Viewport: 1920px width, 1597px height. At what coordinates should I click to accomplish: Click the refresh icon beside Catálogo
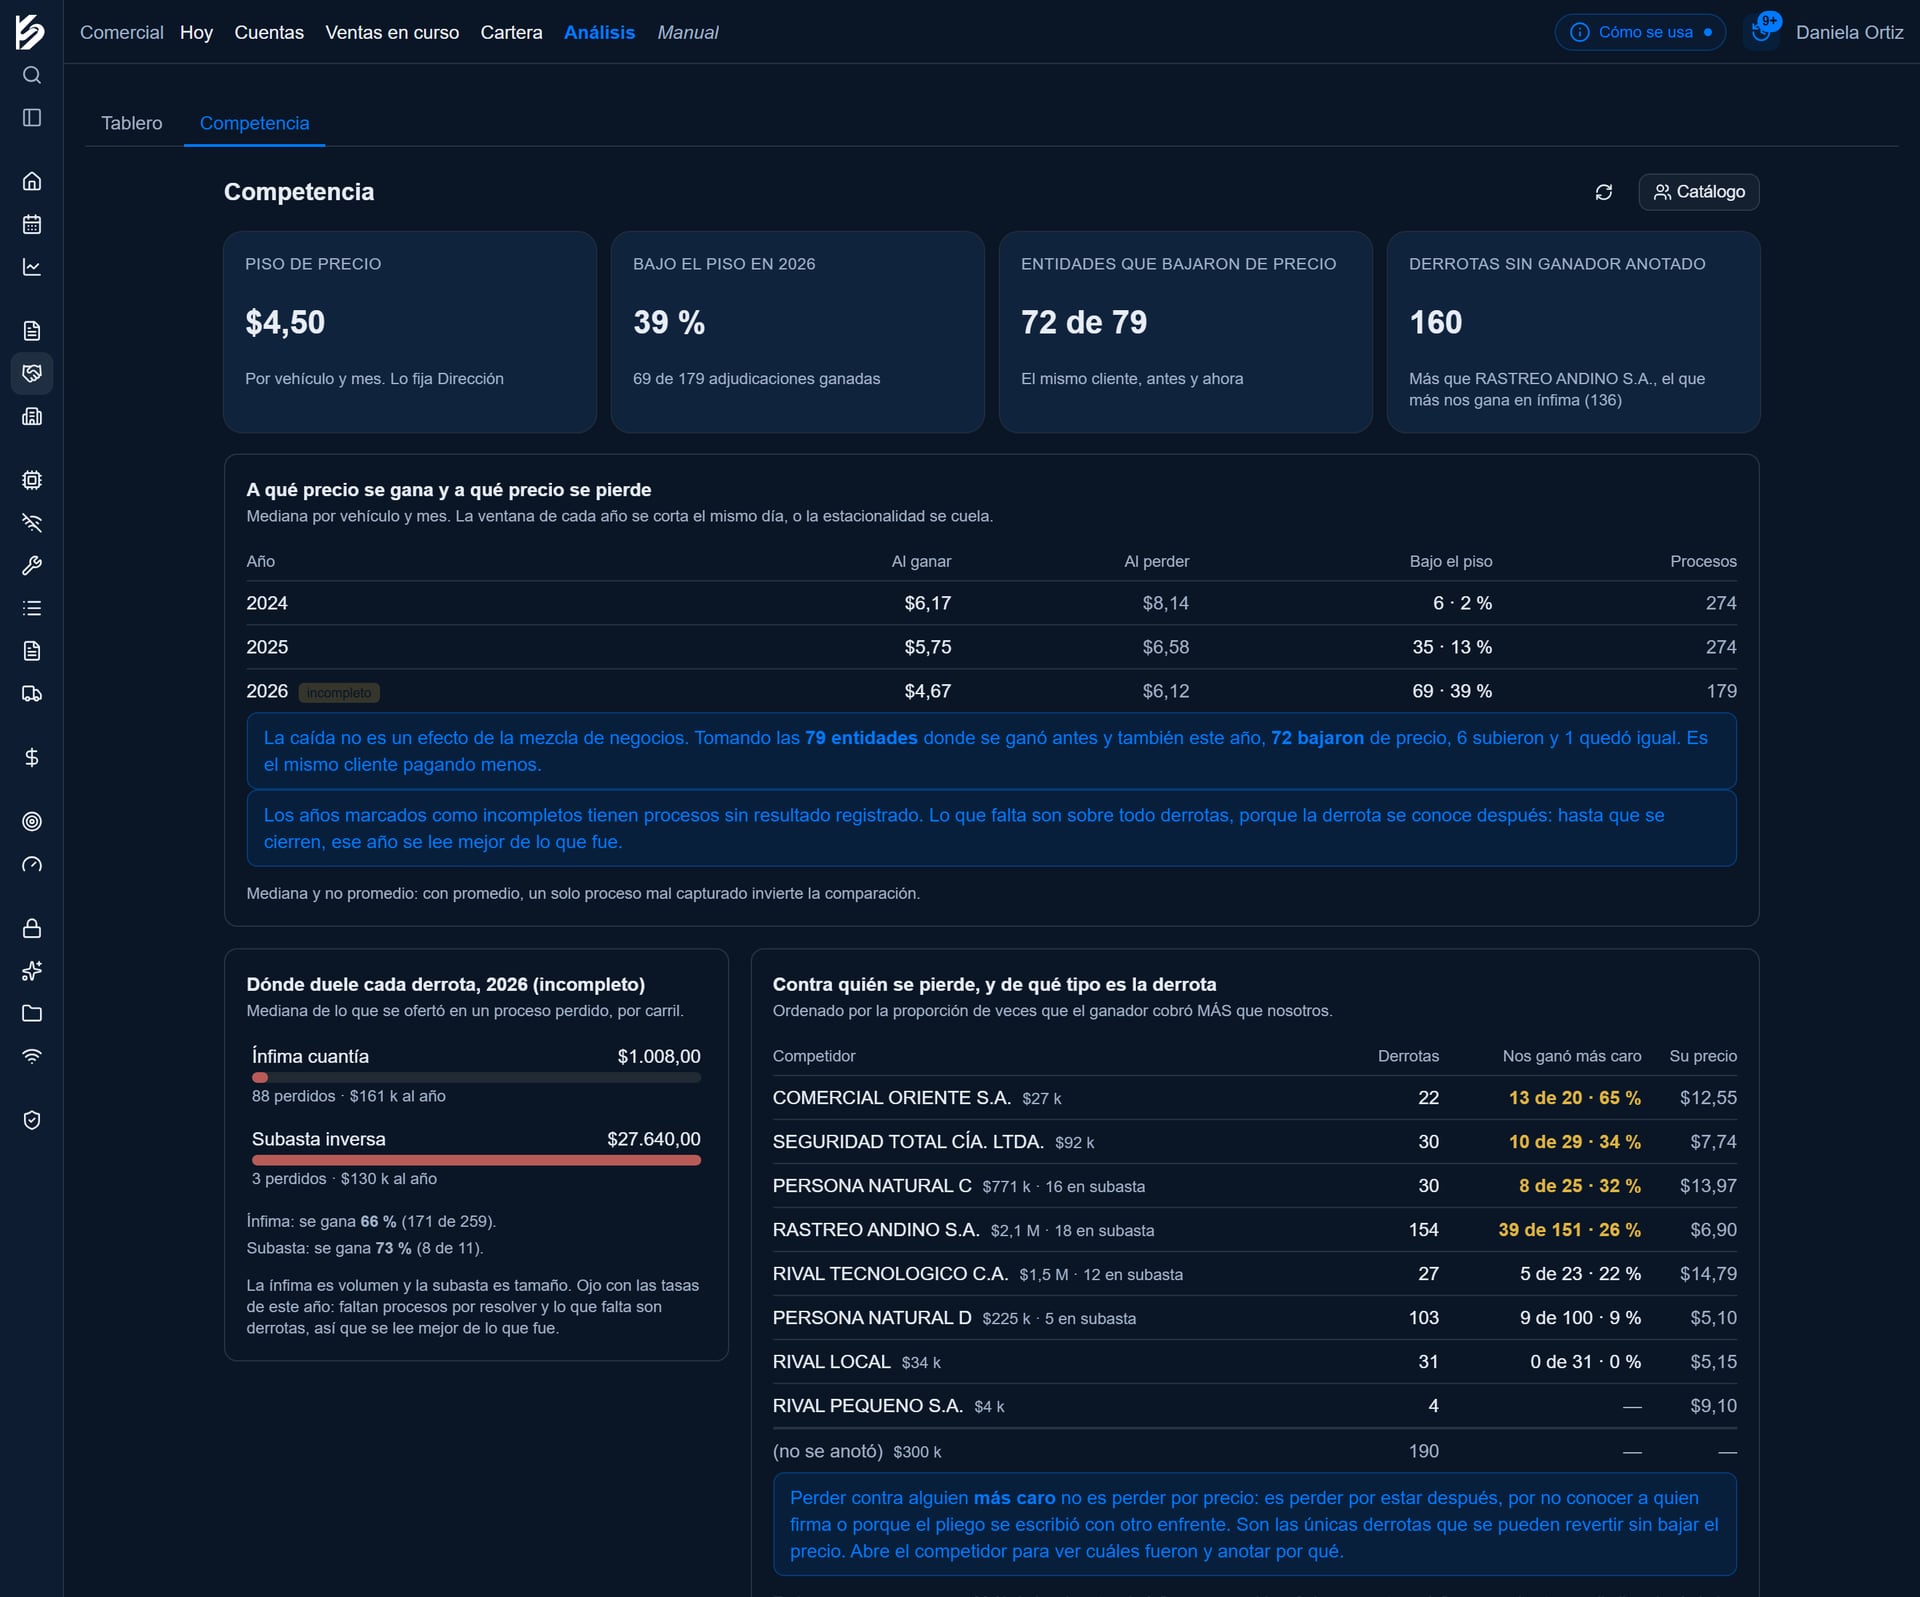pyautogui.click(x=1604, y=192)
